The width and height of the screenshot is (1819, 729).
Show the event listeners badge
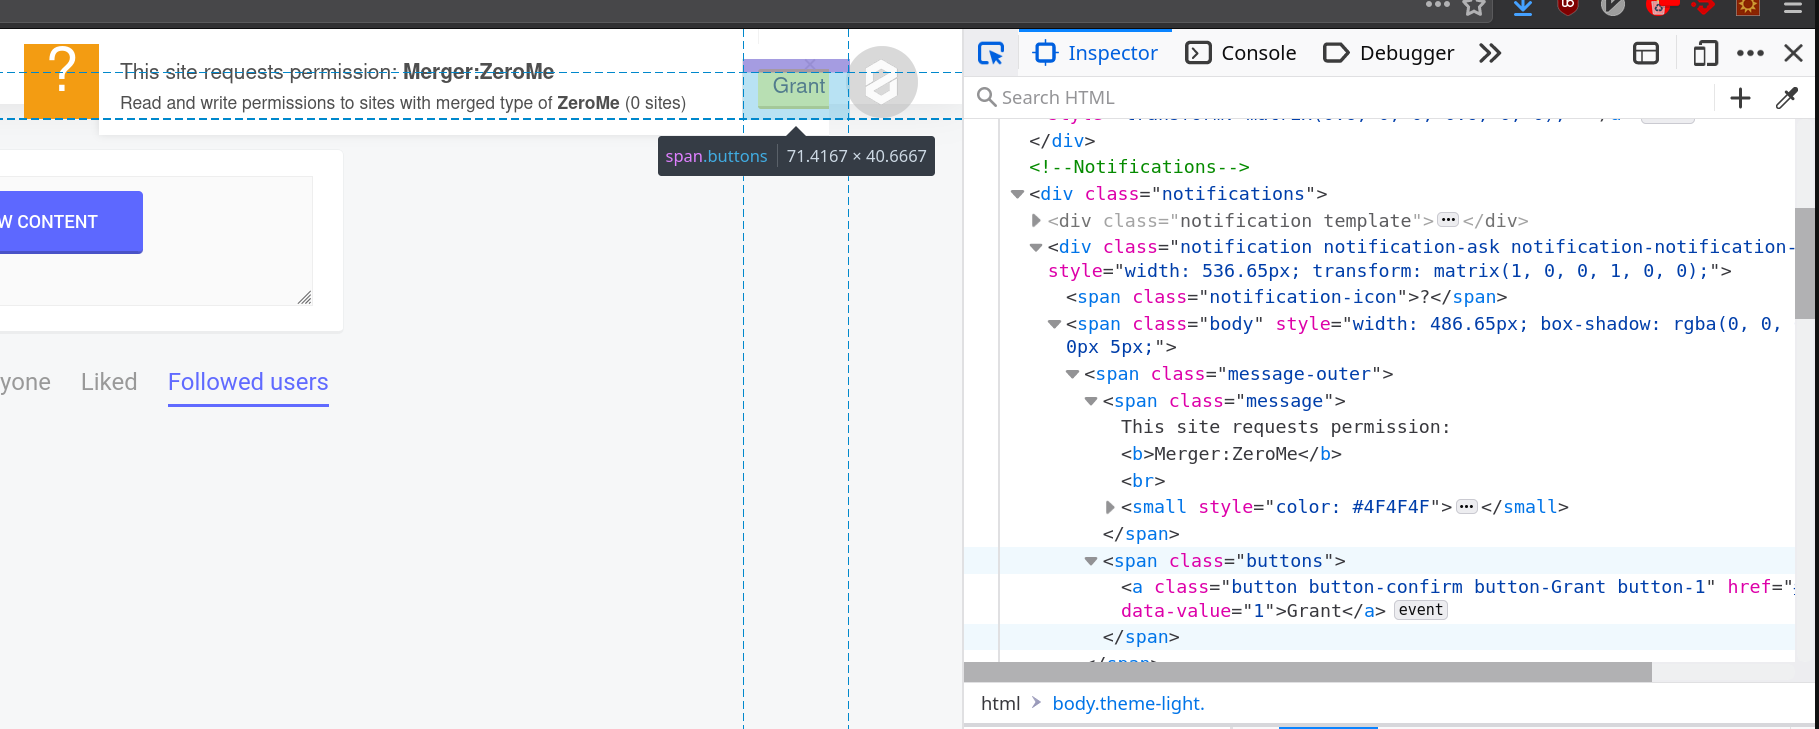[1421, 610]
